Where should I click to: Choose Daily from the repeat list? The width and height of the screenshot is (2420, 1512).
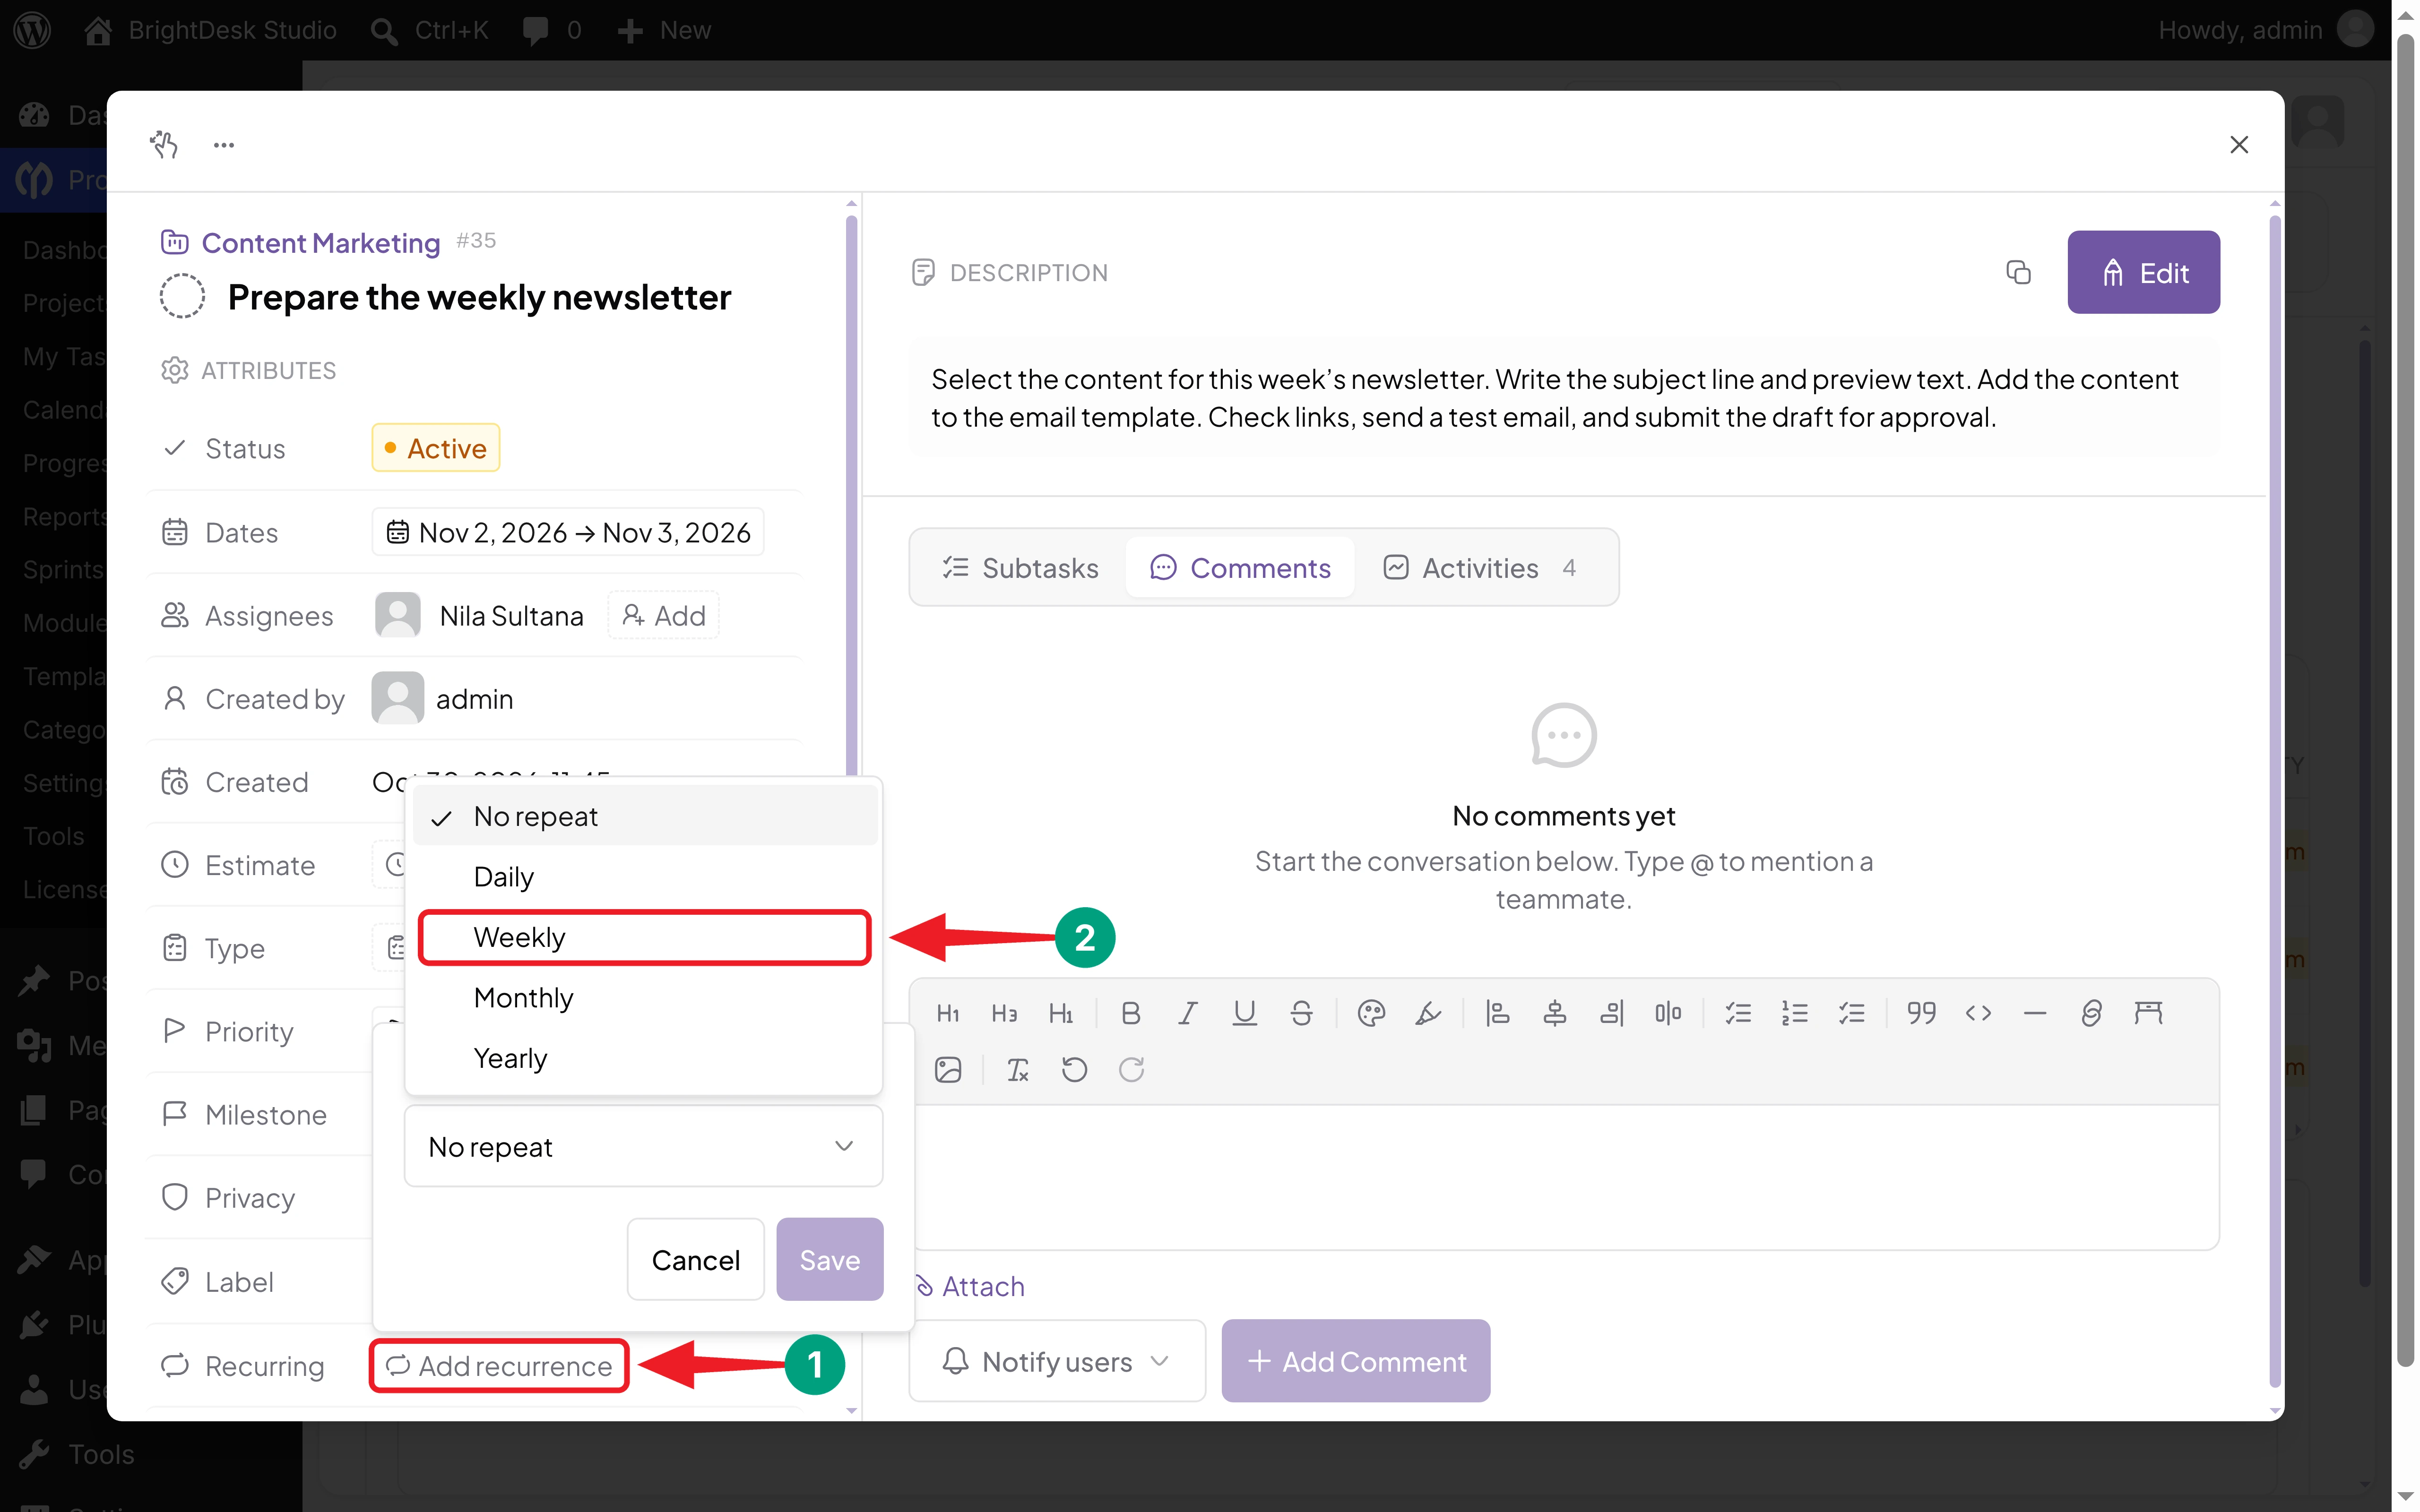644,877
